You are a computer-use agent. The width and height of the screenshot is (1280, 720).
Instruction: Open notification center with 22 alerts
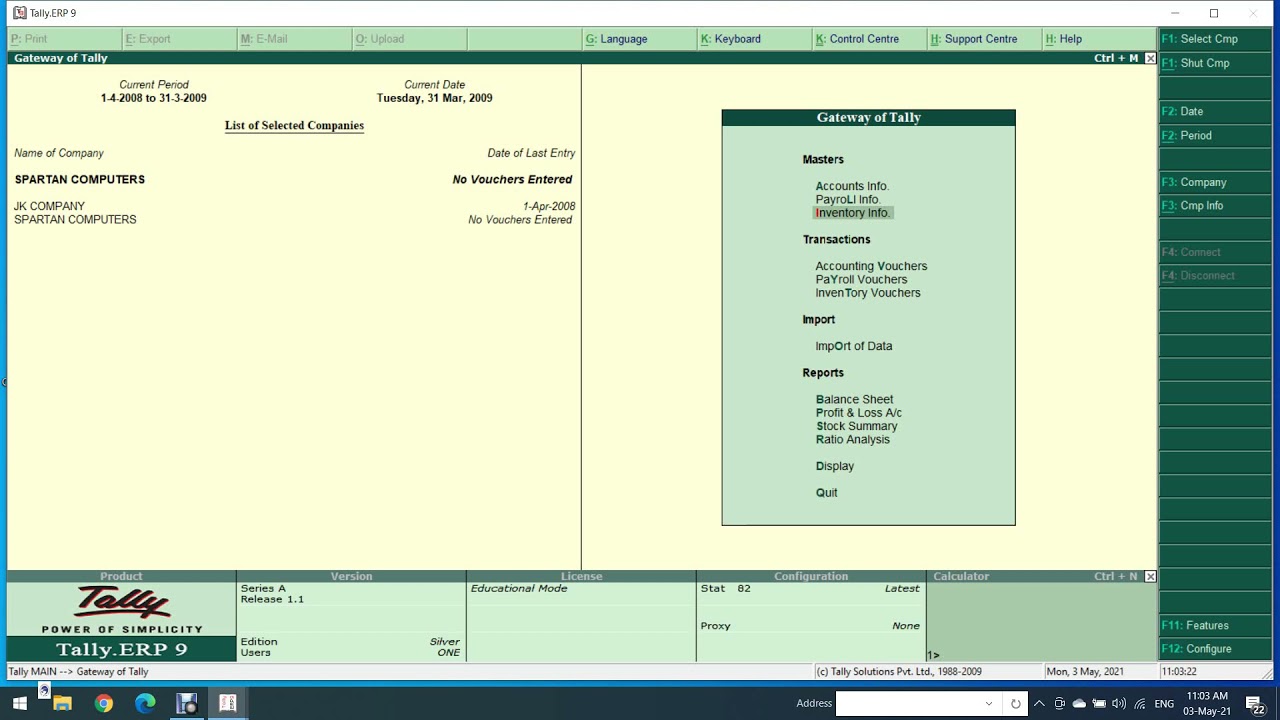click(1255, 704)
